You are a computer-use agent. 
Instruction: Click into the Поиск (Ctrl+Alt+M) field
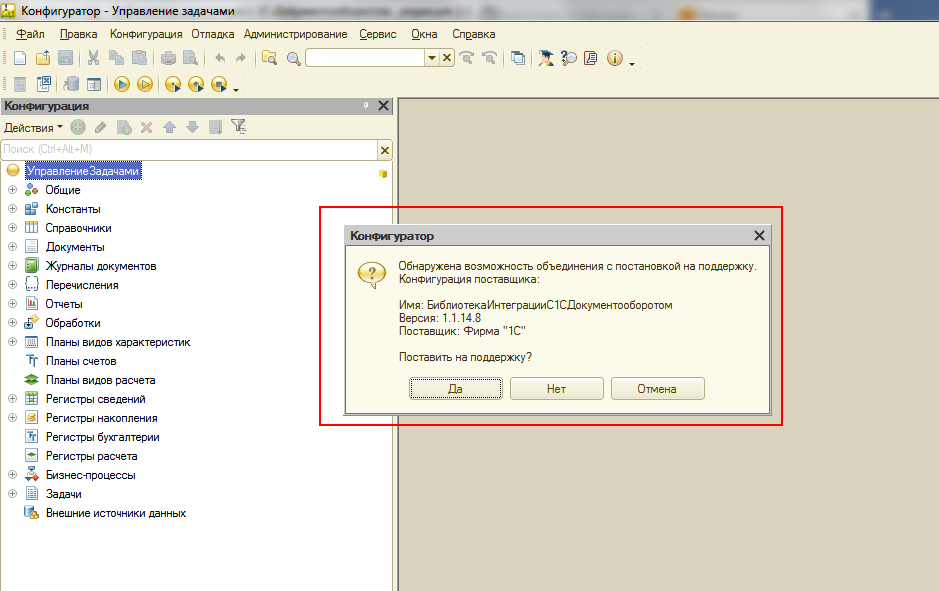[x=189, y=149]
